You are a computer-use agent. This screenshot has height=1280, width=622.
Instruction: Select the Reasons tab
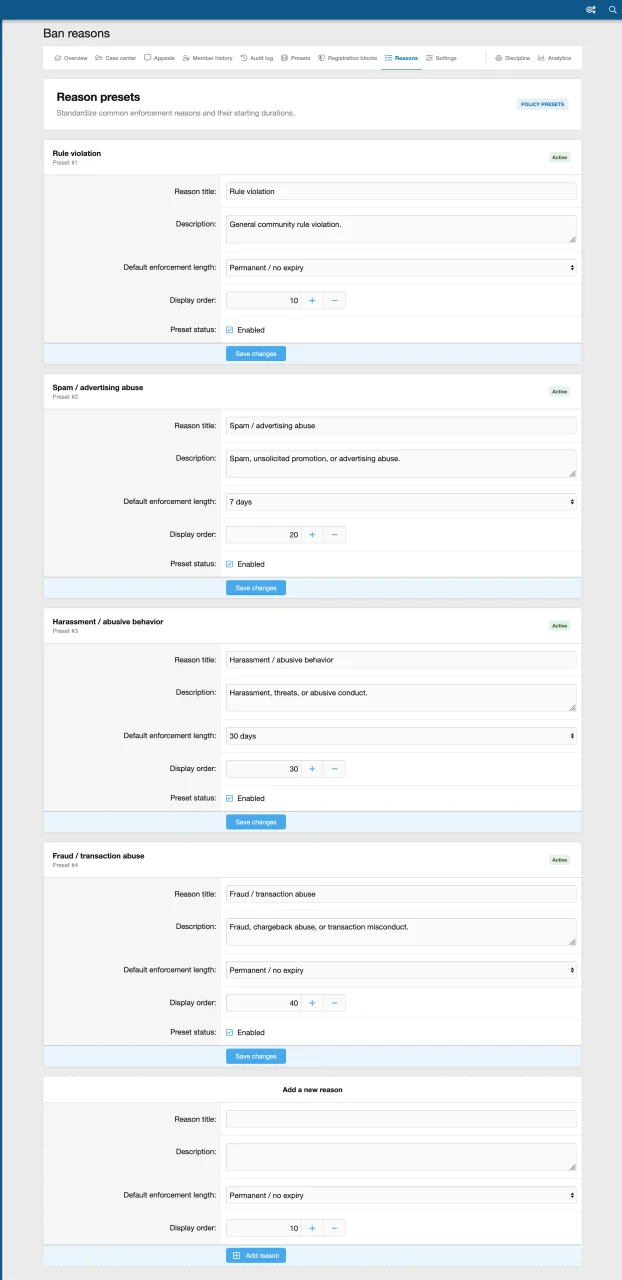401,58
